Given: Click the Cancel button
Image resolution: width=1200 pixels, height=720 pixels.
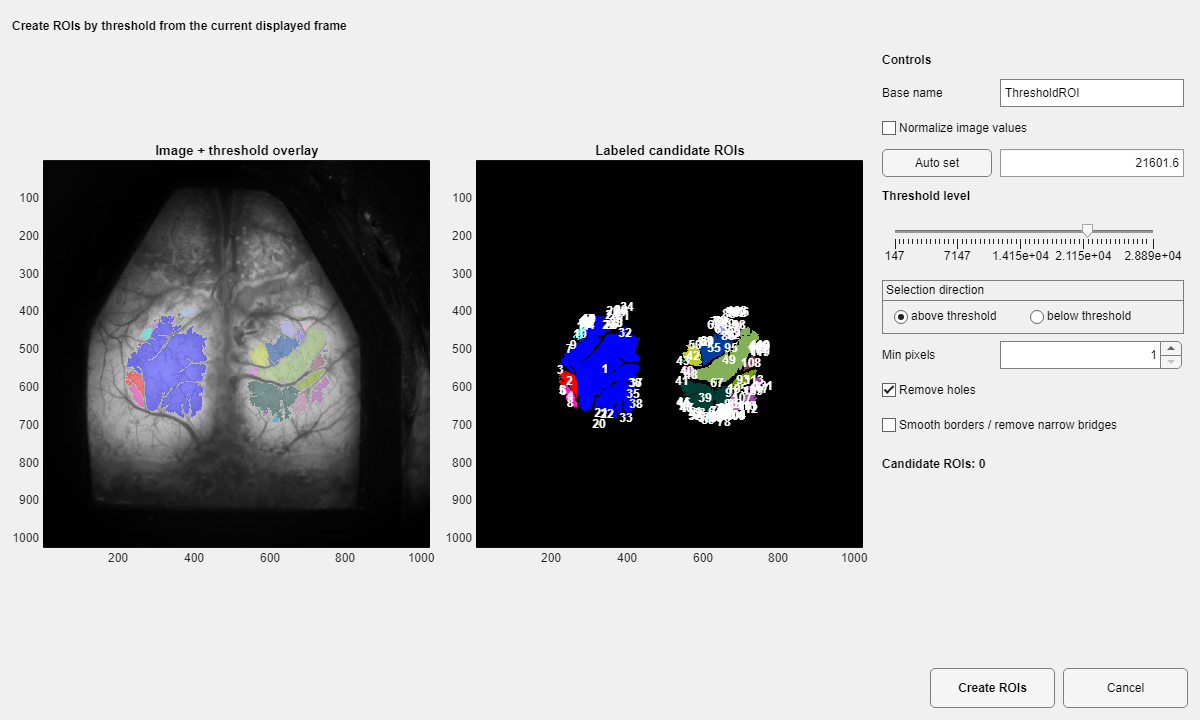Looking at the screenshot, I should pos(1125,688).
